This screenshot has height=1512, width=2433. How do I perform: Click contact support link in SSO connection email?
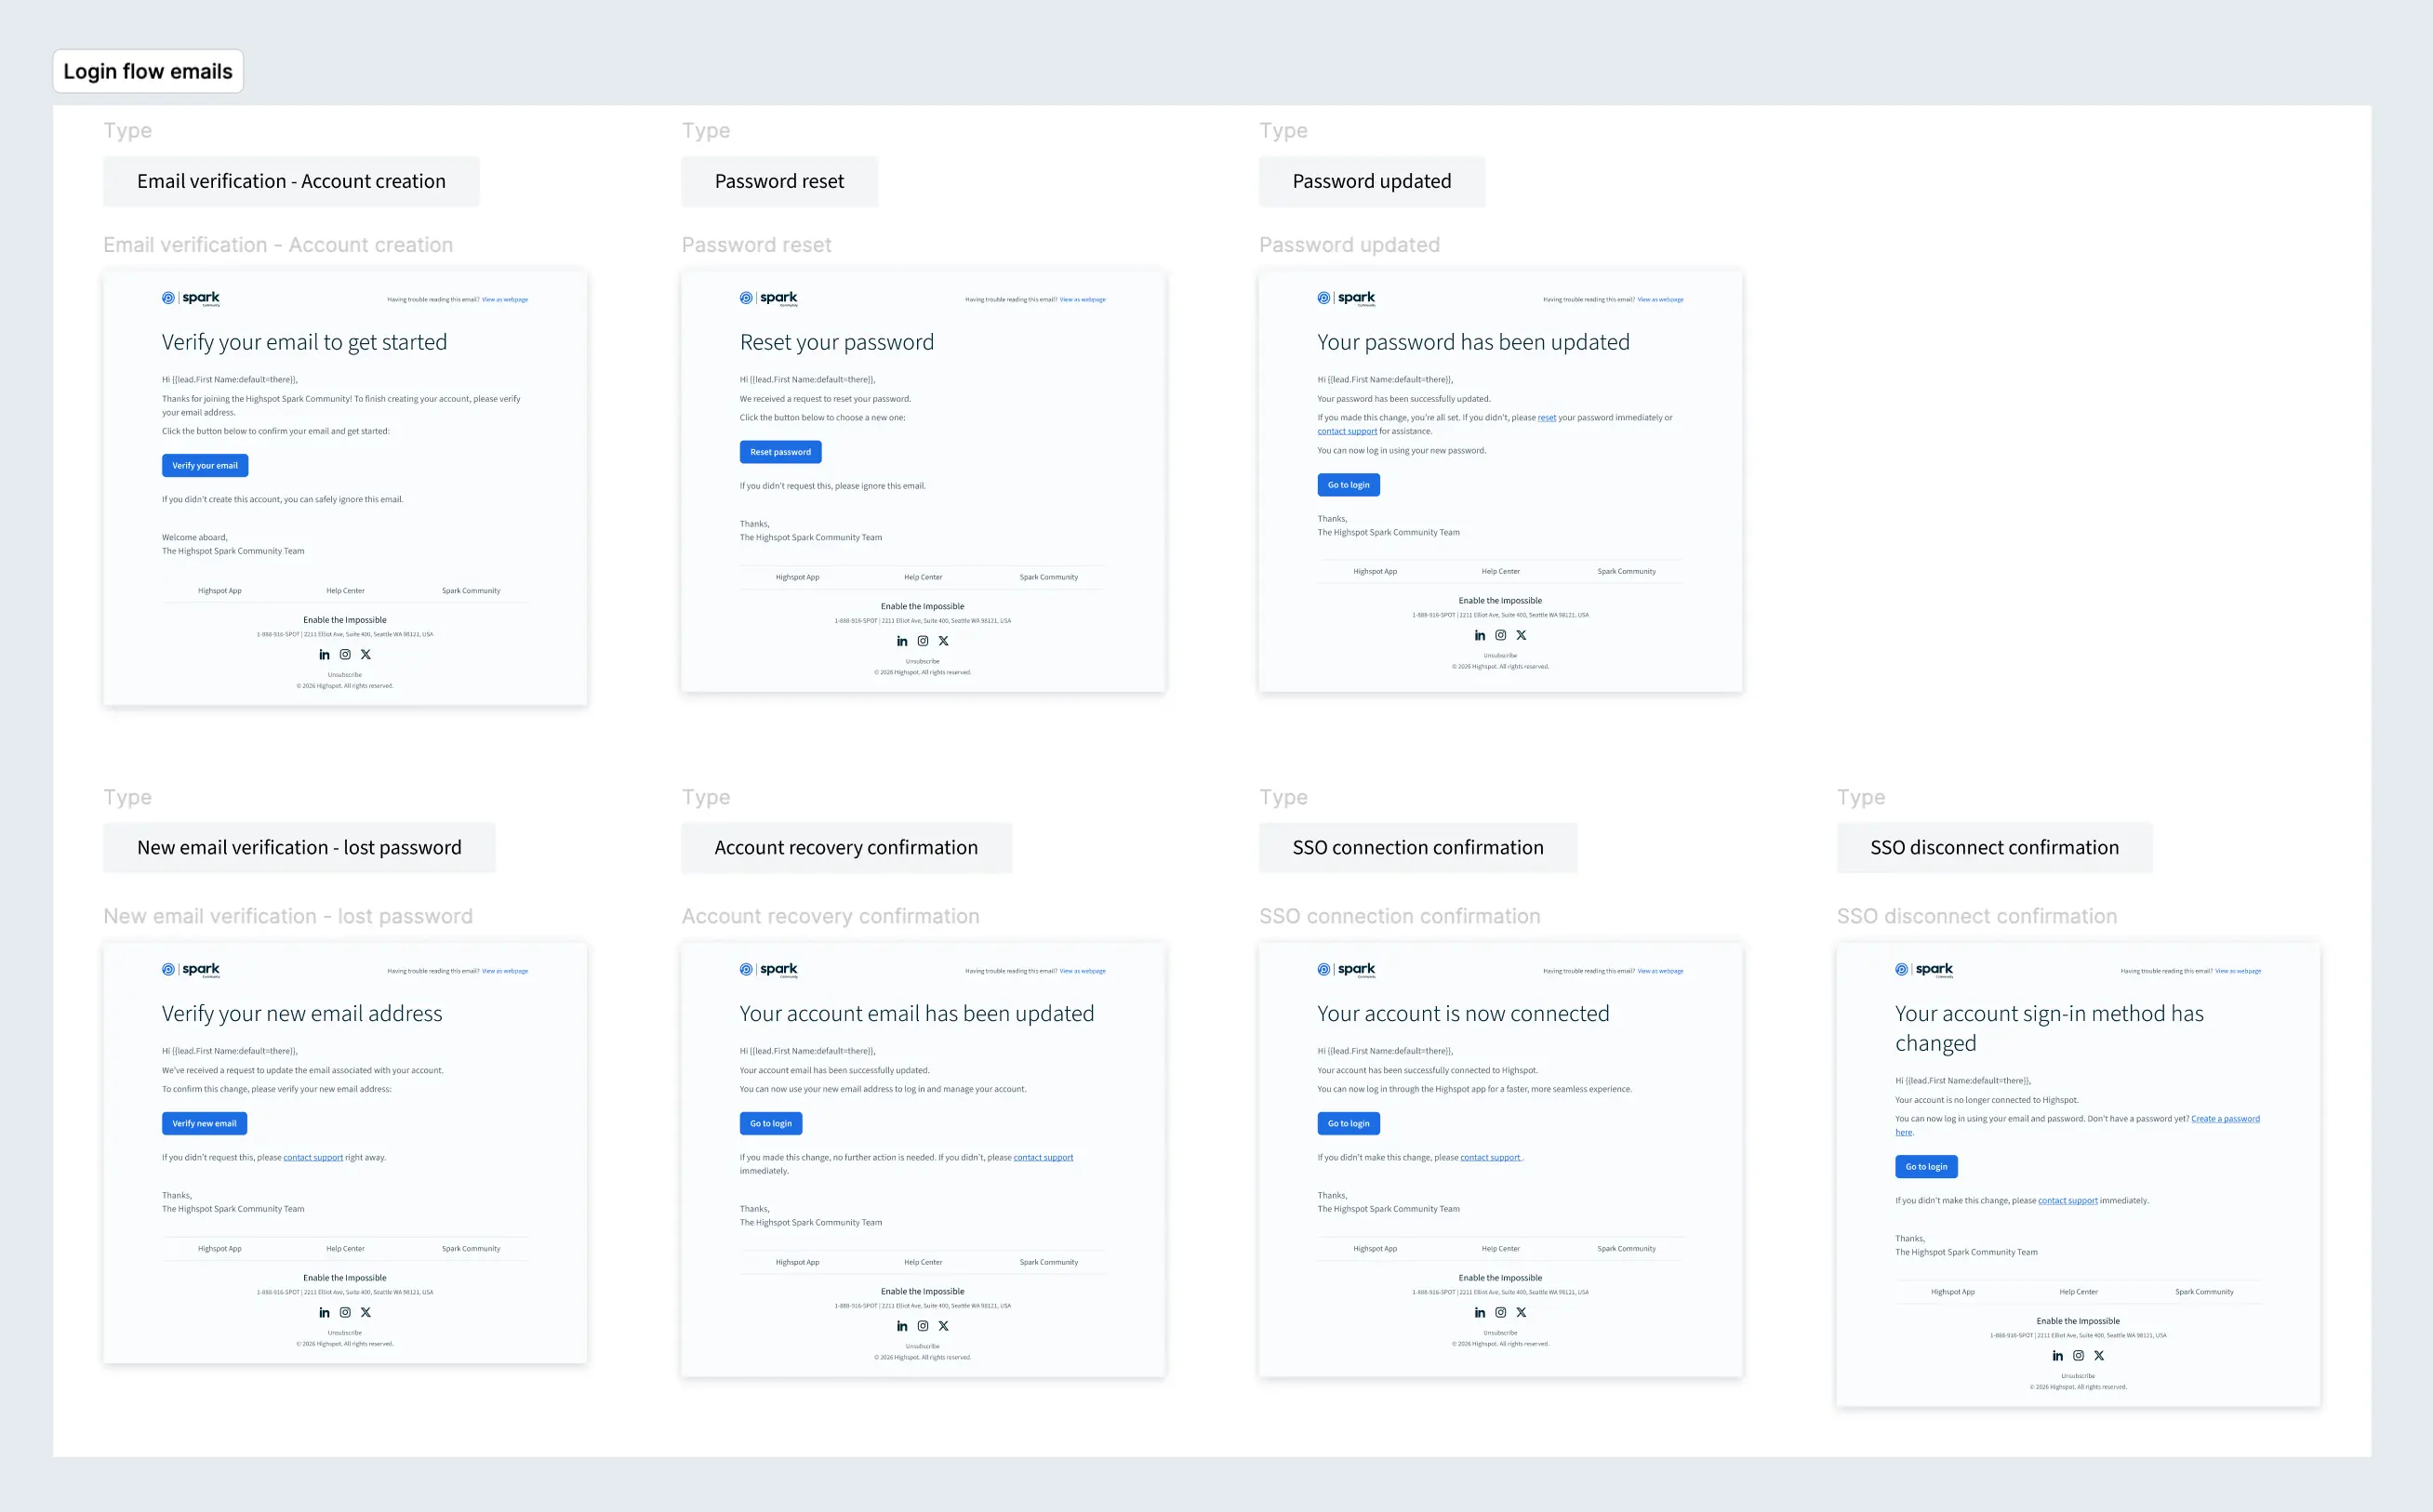pyautogui.click(x=1489, y=1157)
